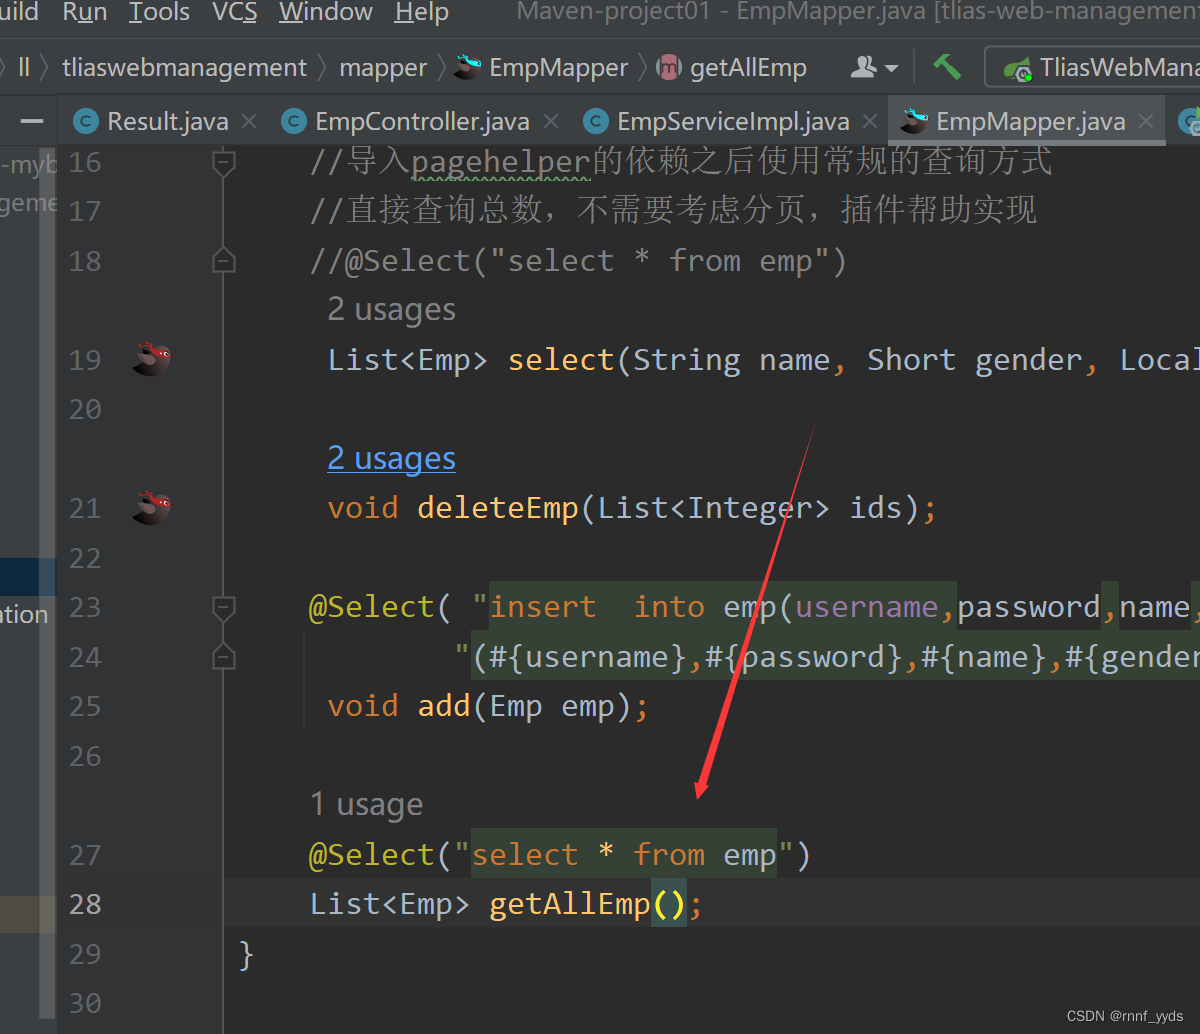
Task: Close the EmpController.java tab
Action: click(550, 120)
